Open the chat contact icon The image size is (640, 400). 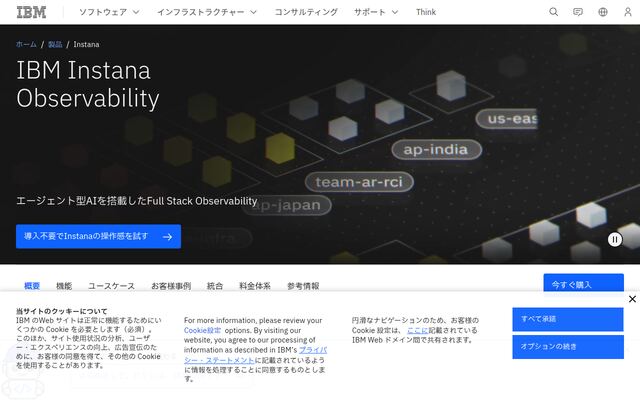click(x=578, y=12)
